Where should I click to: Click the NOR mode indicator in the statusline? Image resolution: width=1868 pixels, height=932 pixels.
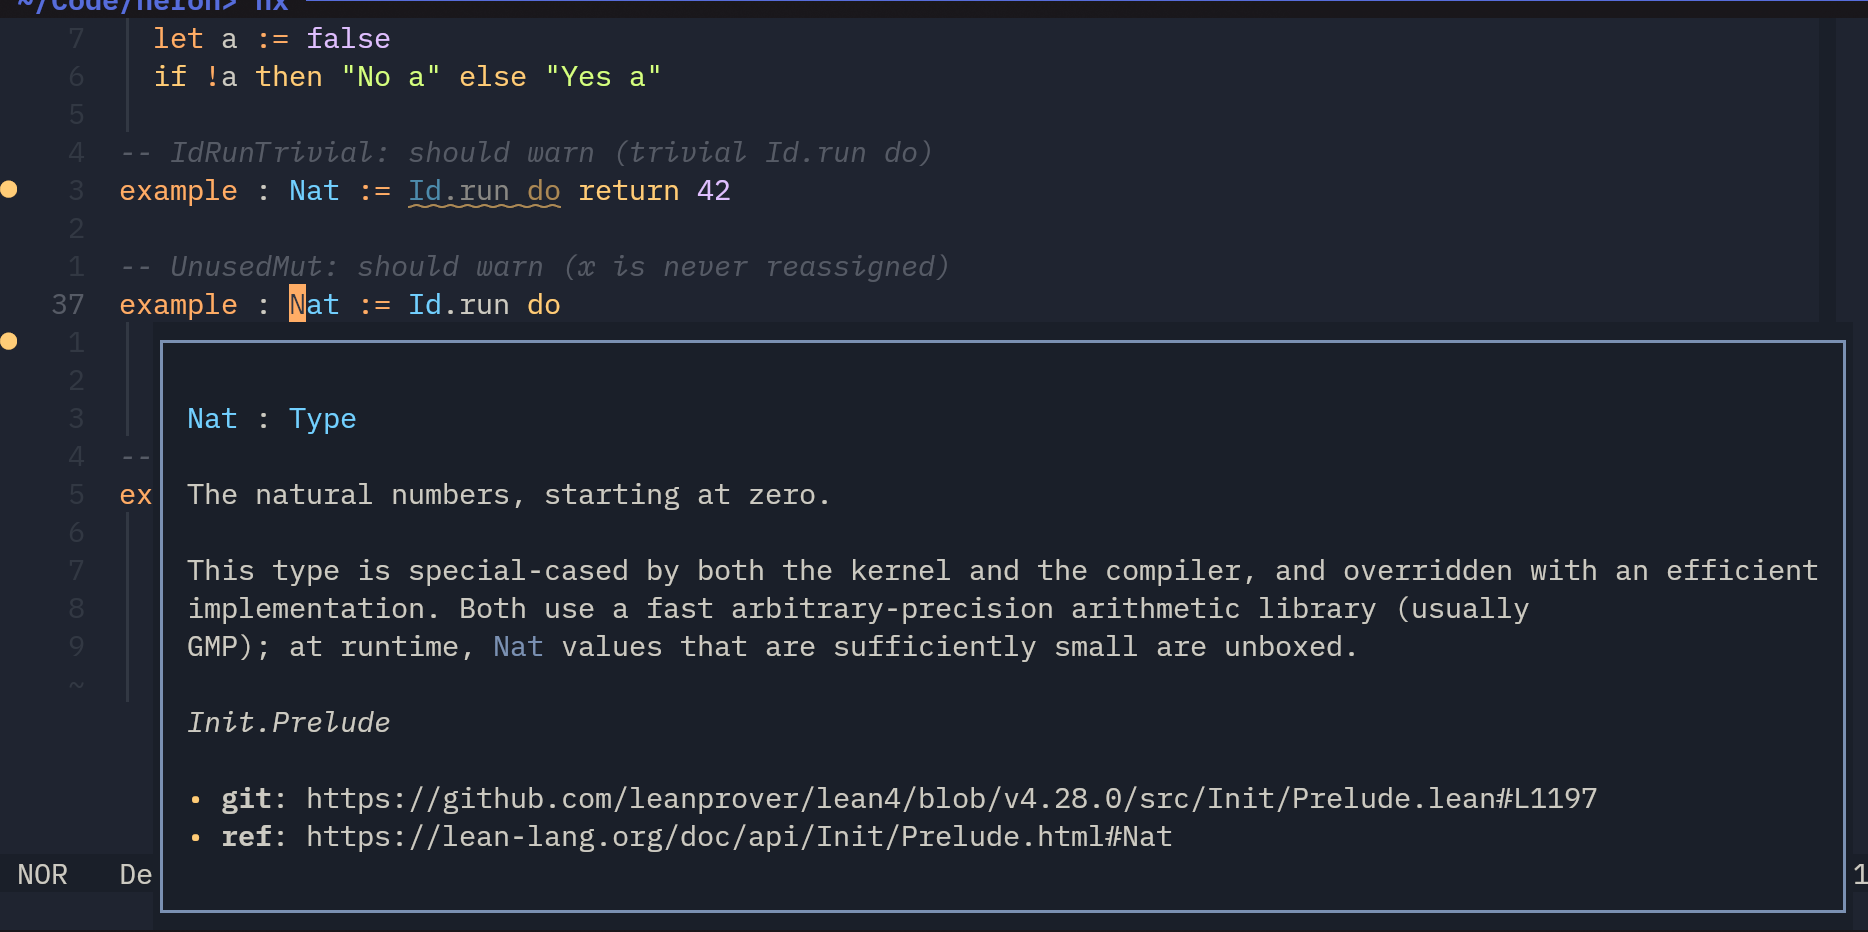coord(42,875)
